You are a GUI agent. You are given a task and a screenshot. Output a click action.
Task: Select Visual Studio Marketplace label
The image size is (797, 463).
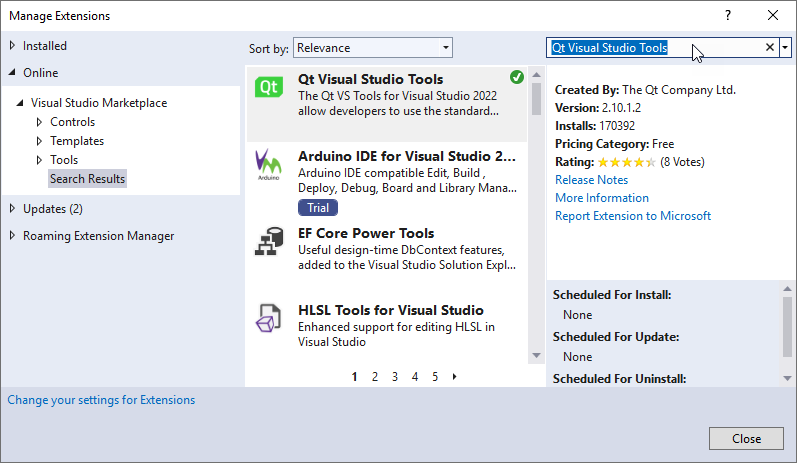[99, 103]
